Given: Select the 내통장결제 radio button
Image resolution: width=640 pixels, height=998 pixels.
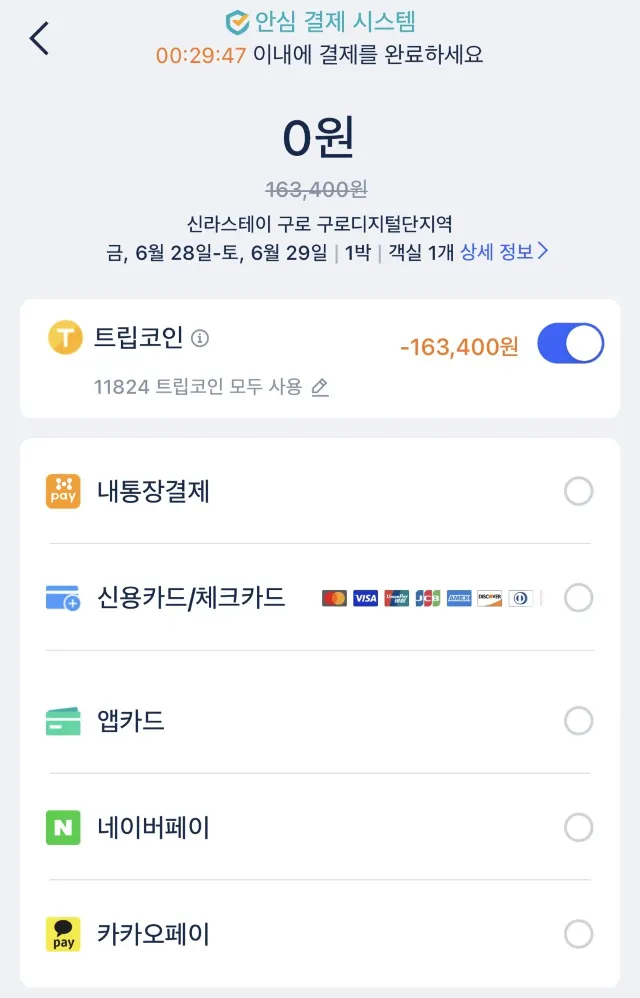Looking at the screenshot, I should 578,491.
